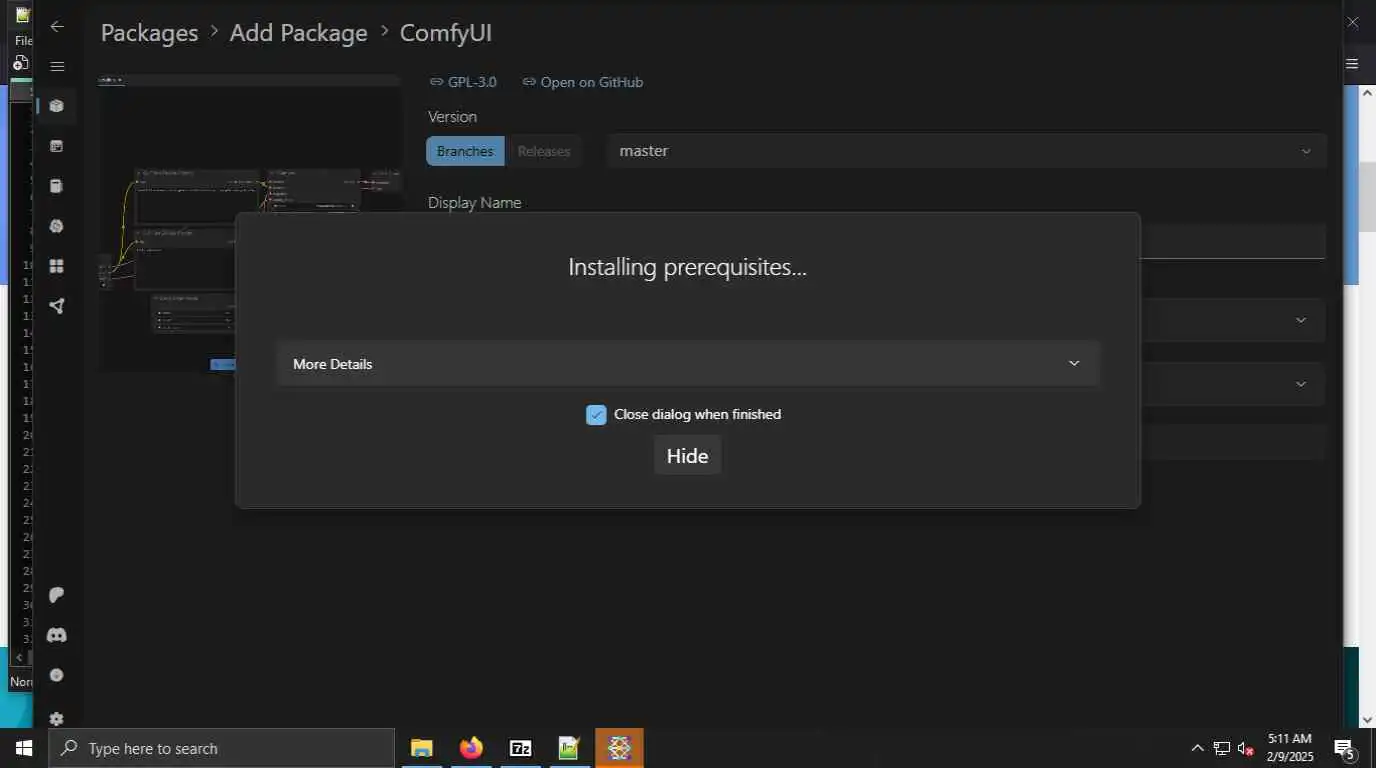Screen dimensions: 1376x768
Task: Open Packages page via cube sidebar icon
Action: [57, 106]
